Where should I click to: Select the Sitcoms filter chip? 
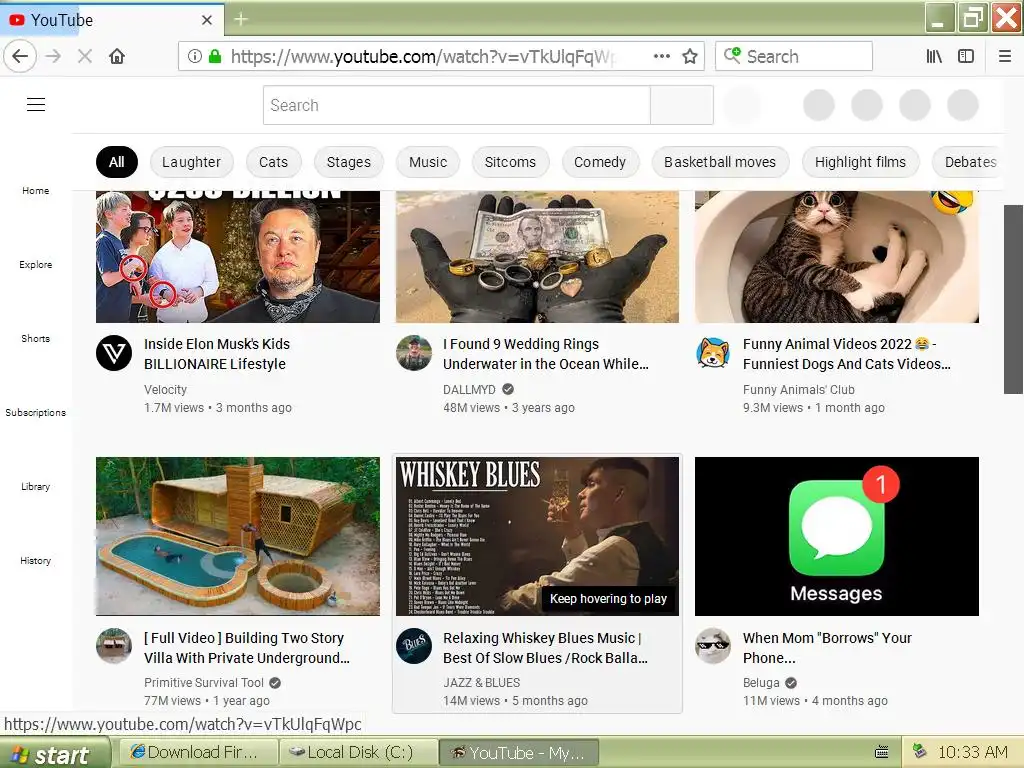510,162
